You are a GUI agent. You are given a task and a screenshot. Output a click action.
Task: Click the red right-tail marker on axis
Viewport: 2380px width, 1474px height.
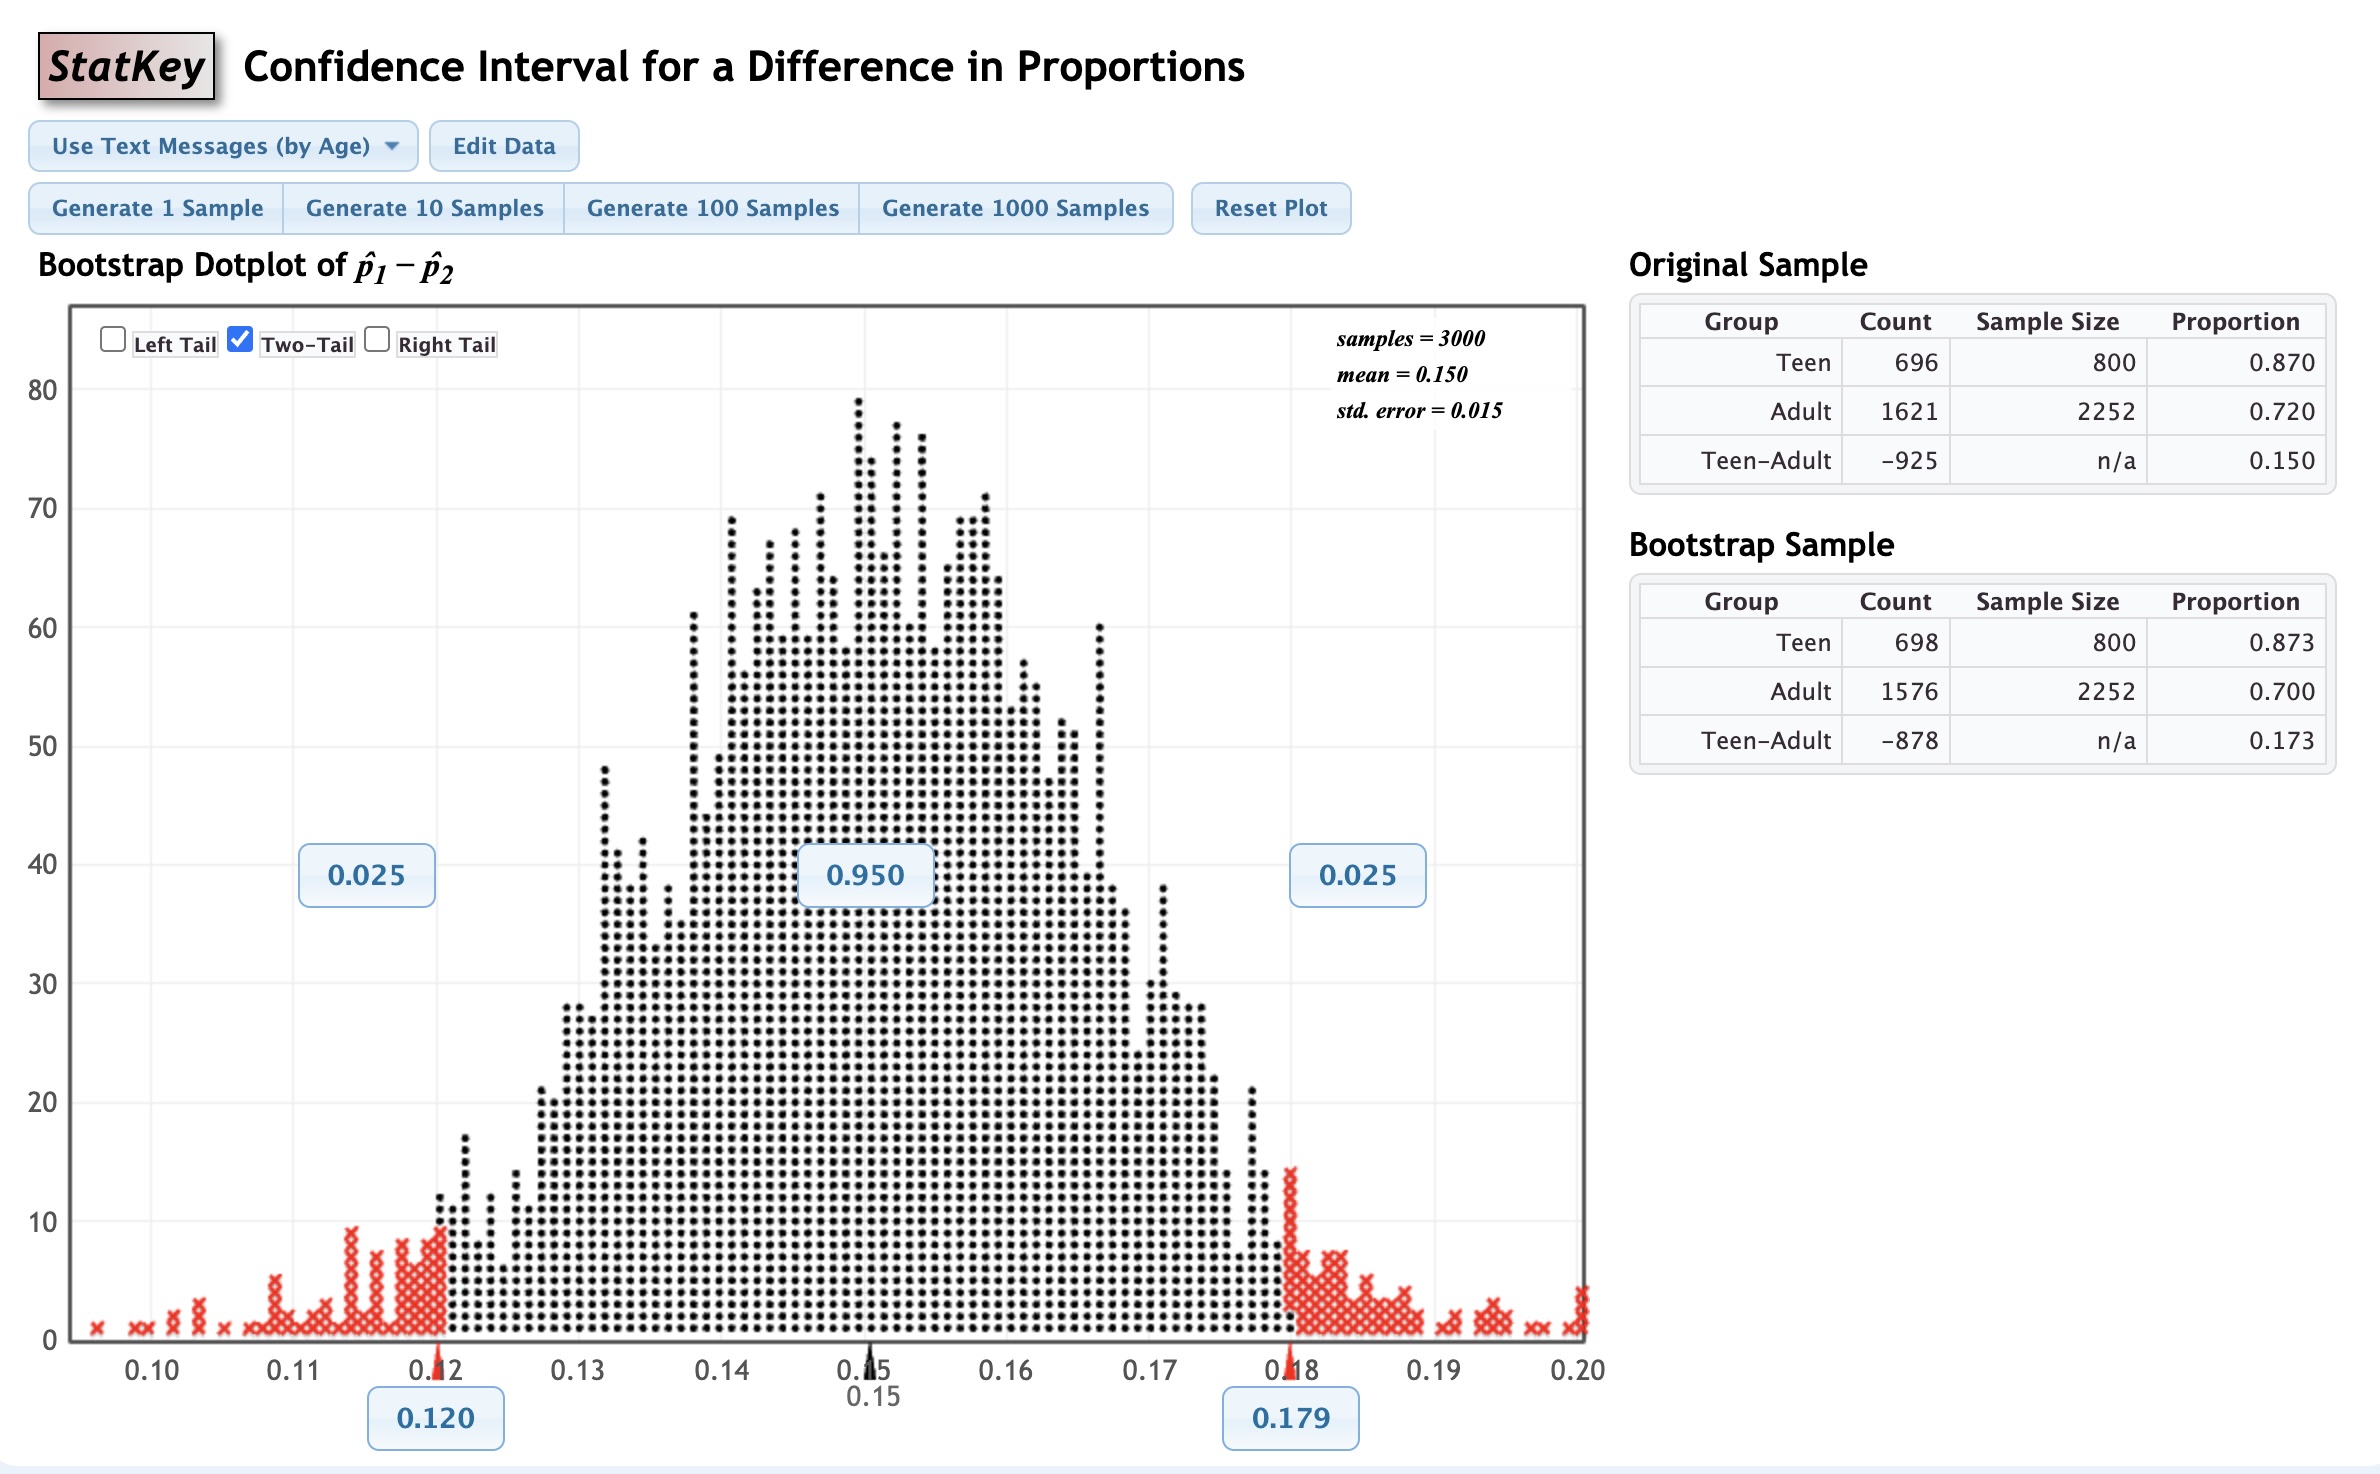tap(1290, 1362)
